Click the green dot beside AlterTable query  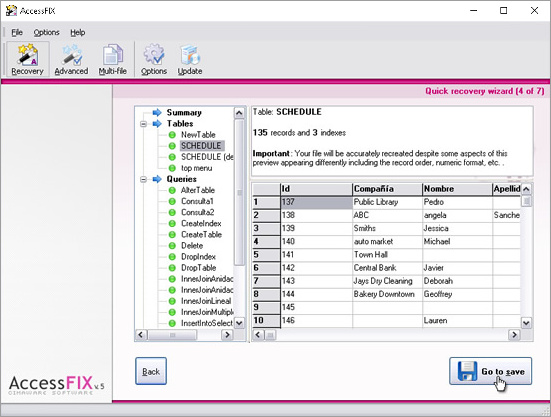pos(172,190)
